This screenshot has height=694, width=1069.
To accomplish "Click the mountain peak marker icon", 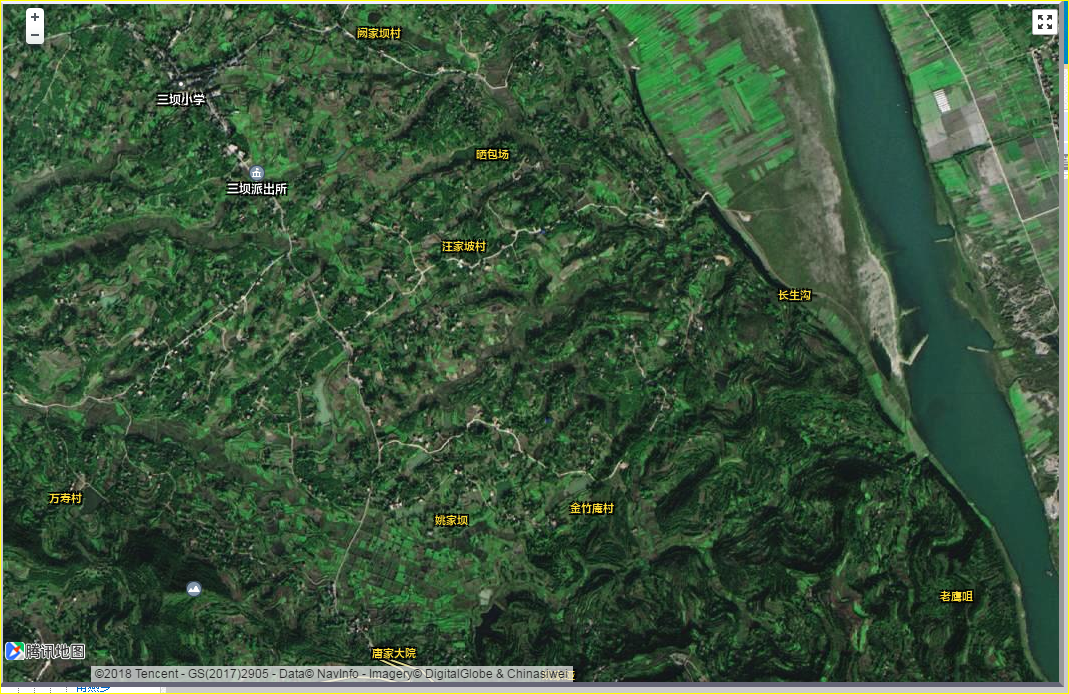I will tap(194, 589).
